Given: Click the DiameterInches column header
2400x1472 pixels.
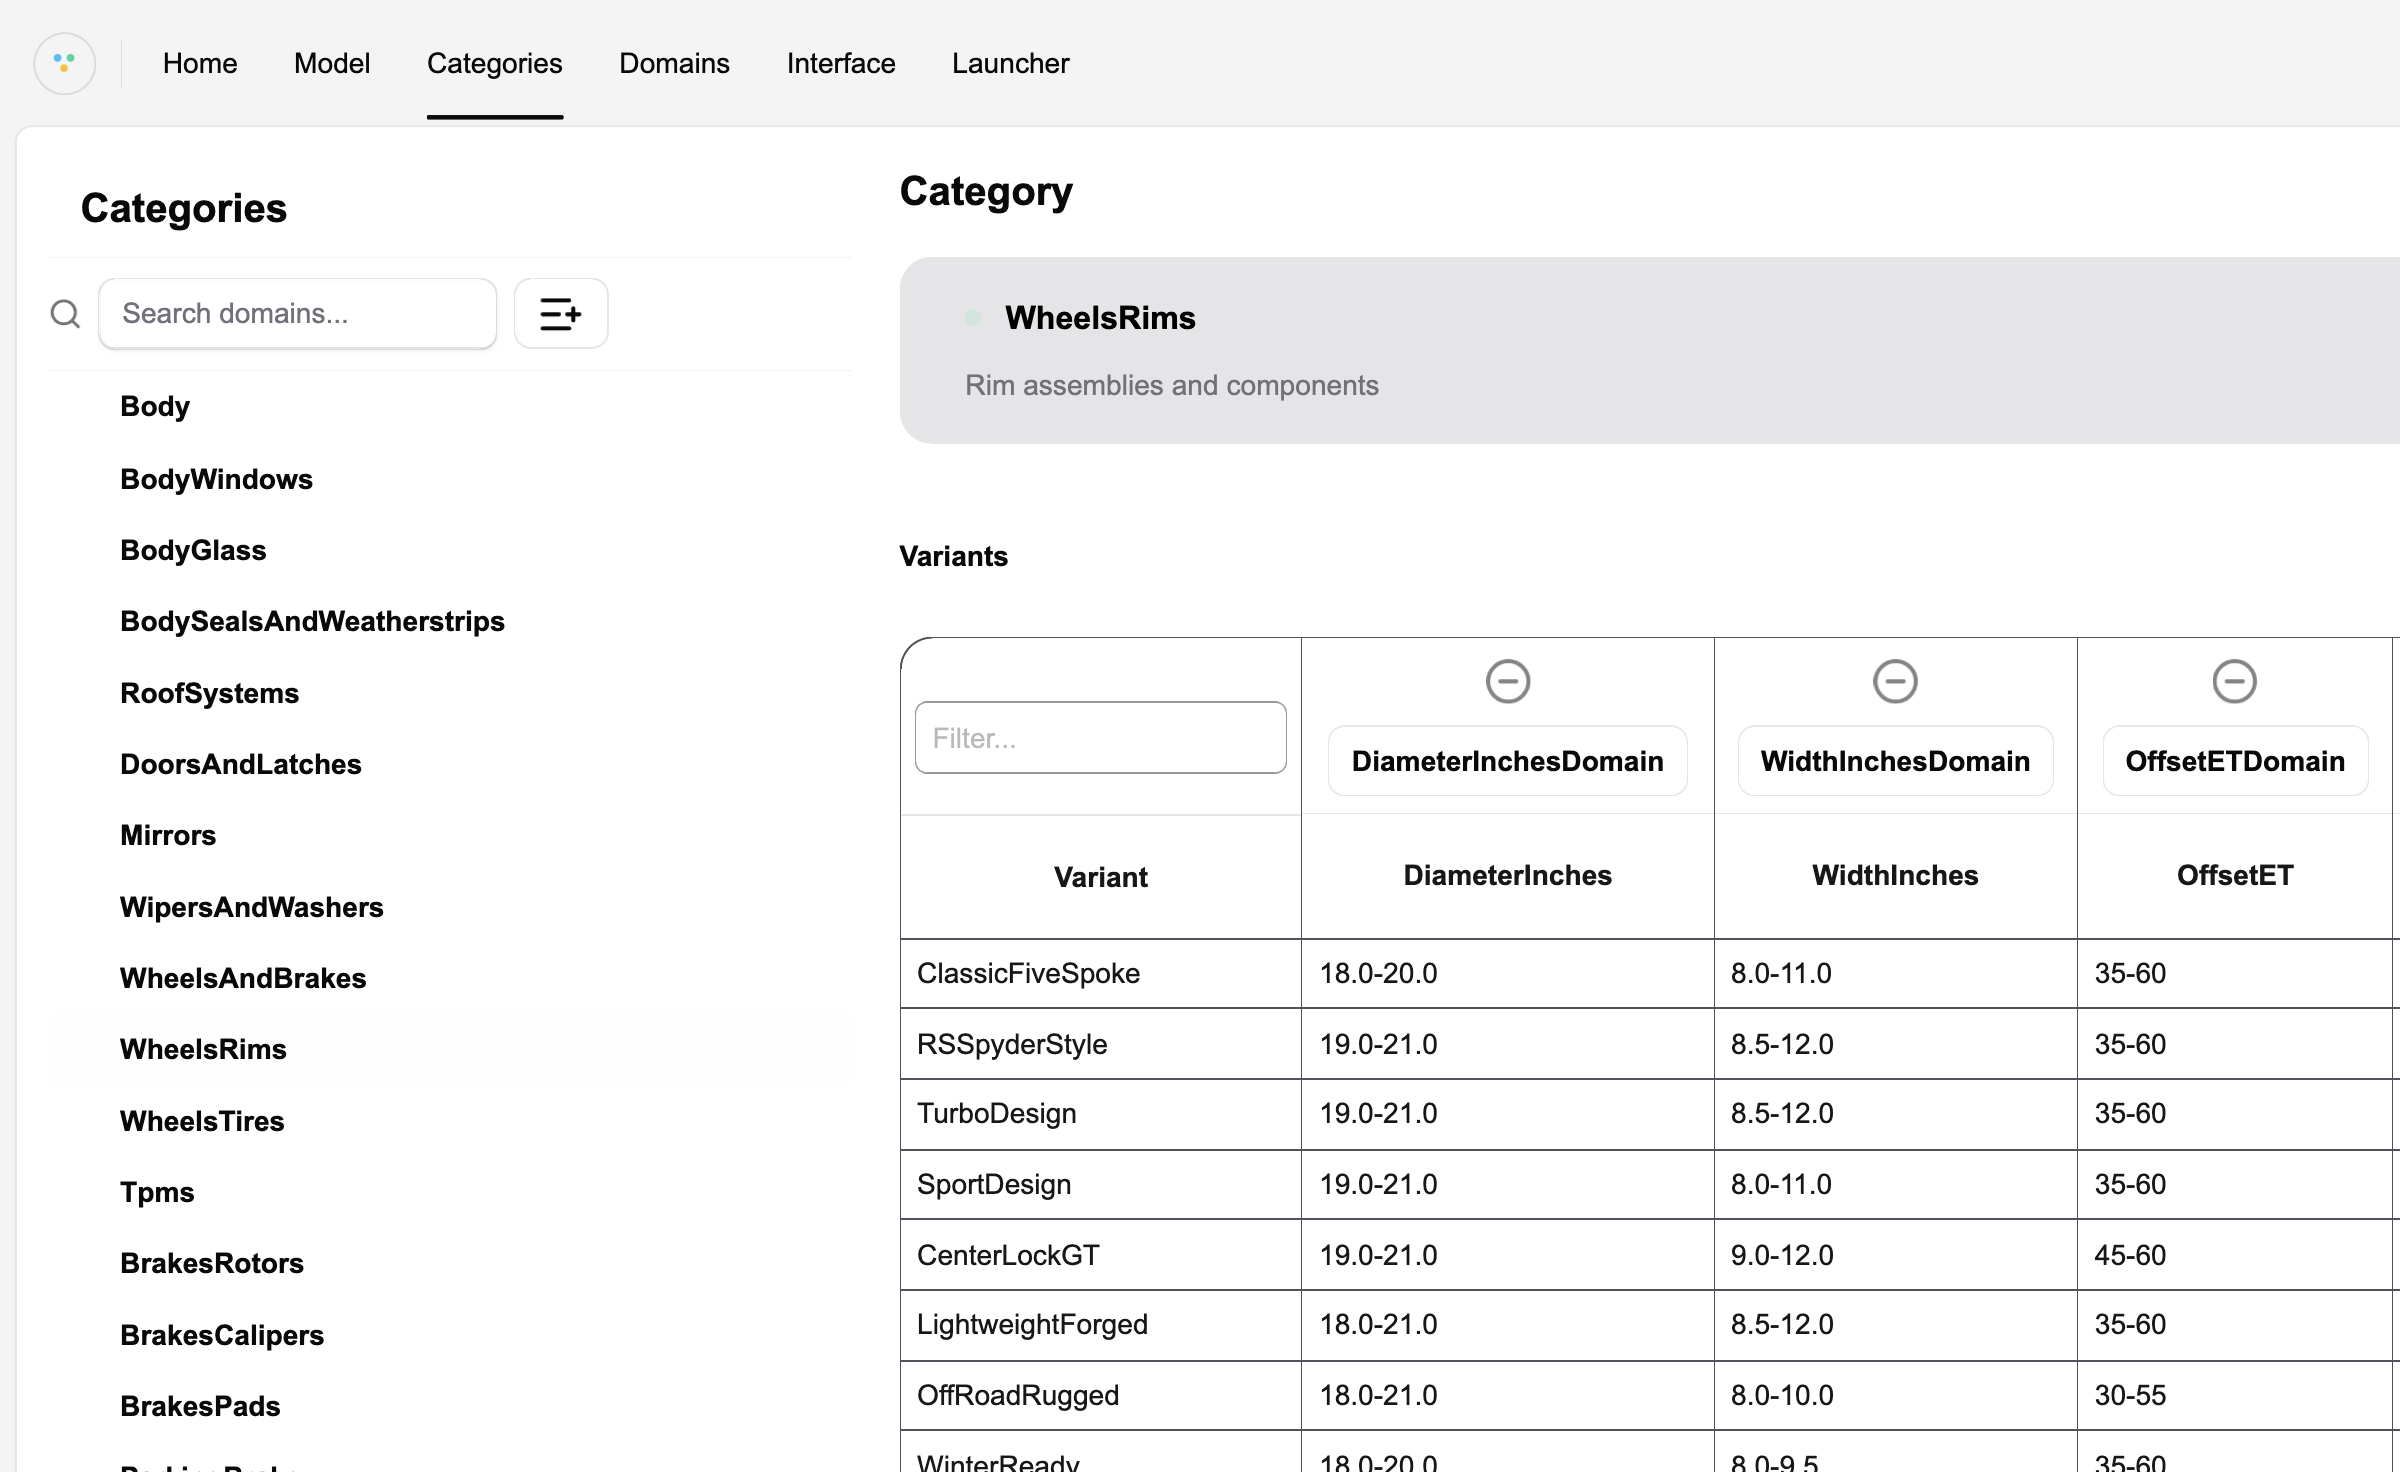Looking at the screenshot, I should [1507, 875].
